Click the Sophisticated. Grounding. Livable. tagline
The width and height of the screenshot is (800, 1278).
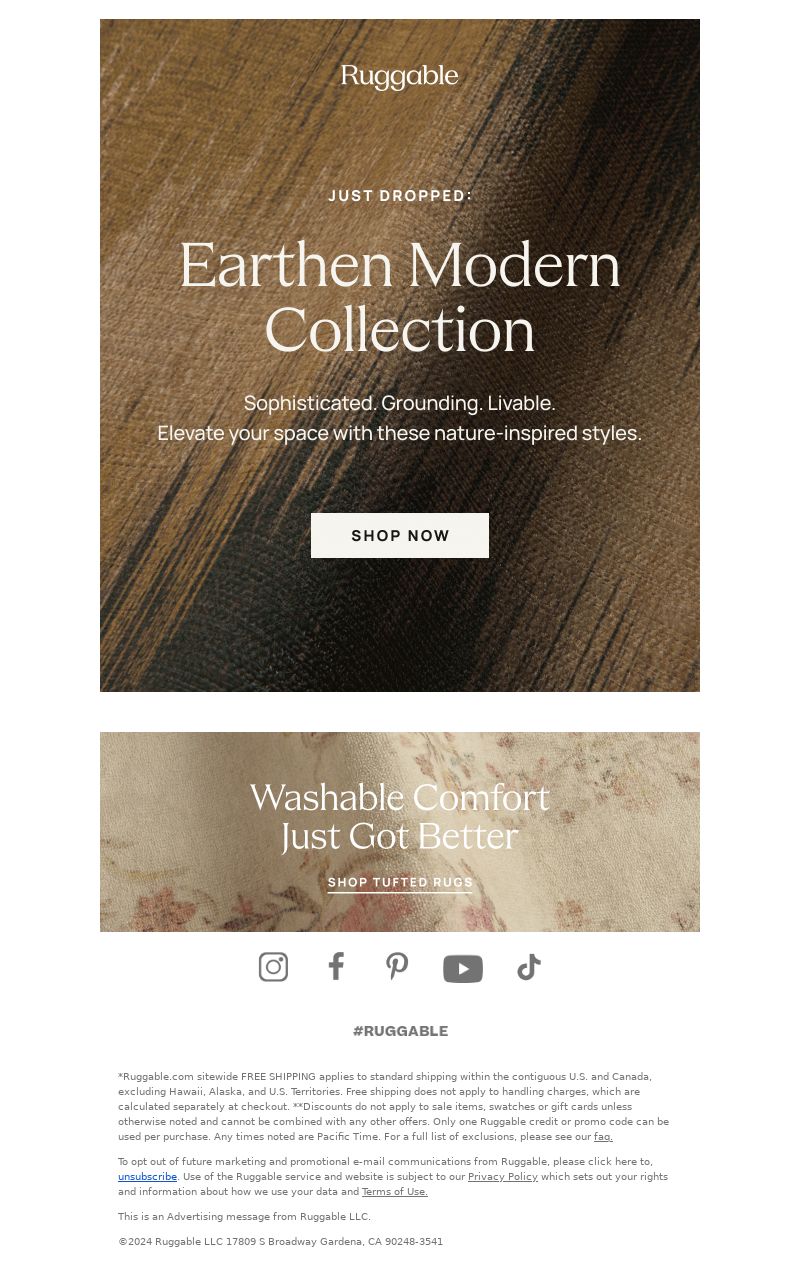pyautogui.click(x=400, y=403)
